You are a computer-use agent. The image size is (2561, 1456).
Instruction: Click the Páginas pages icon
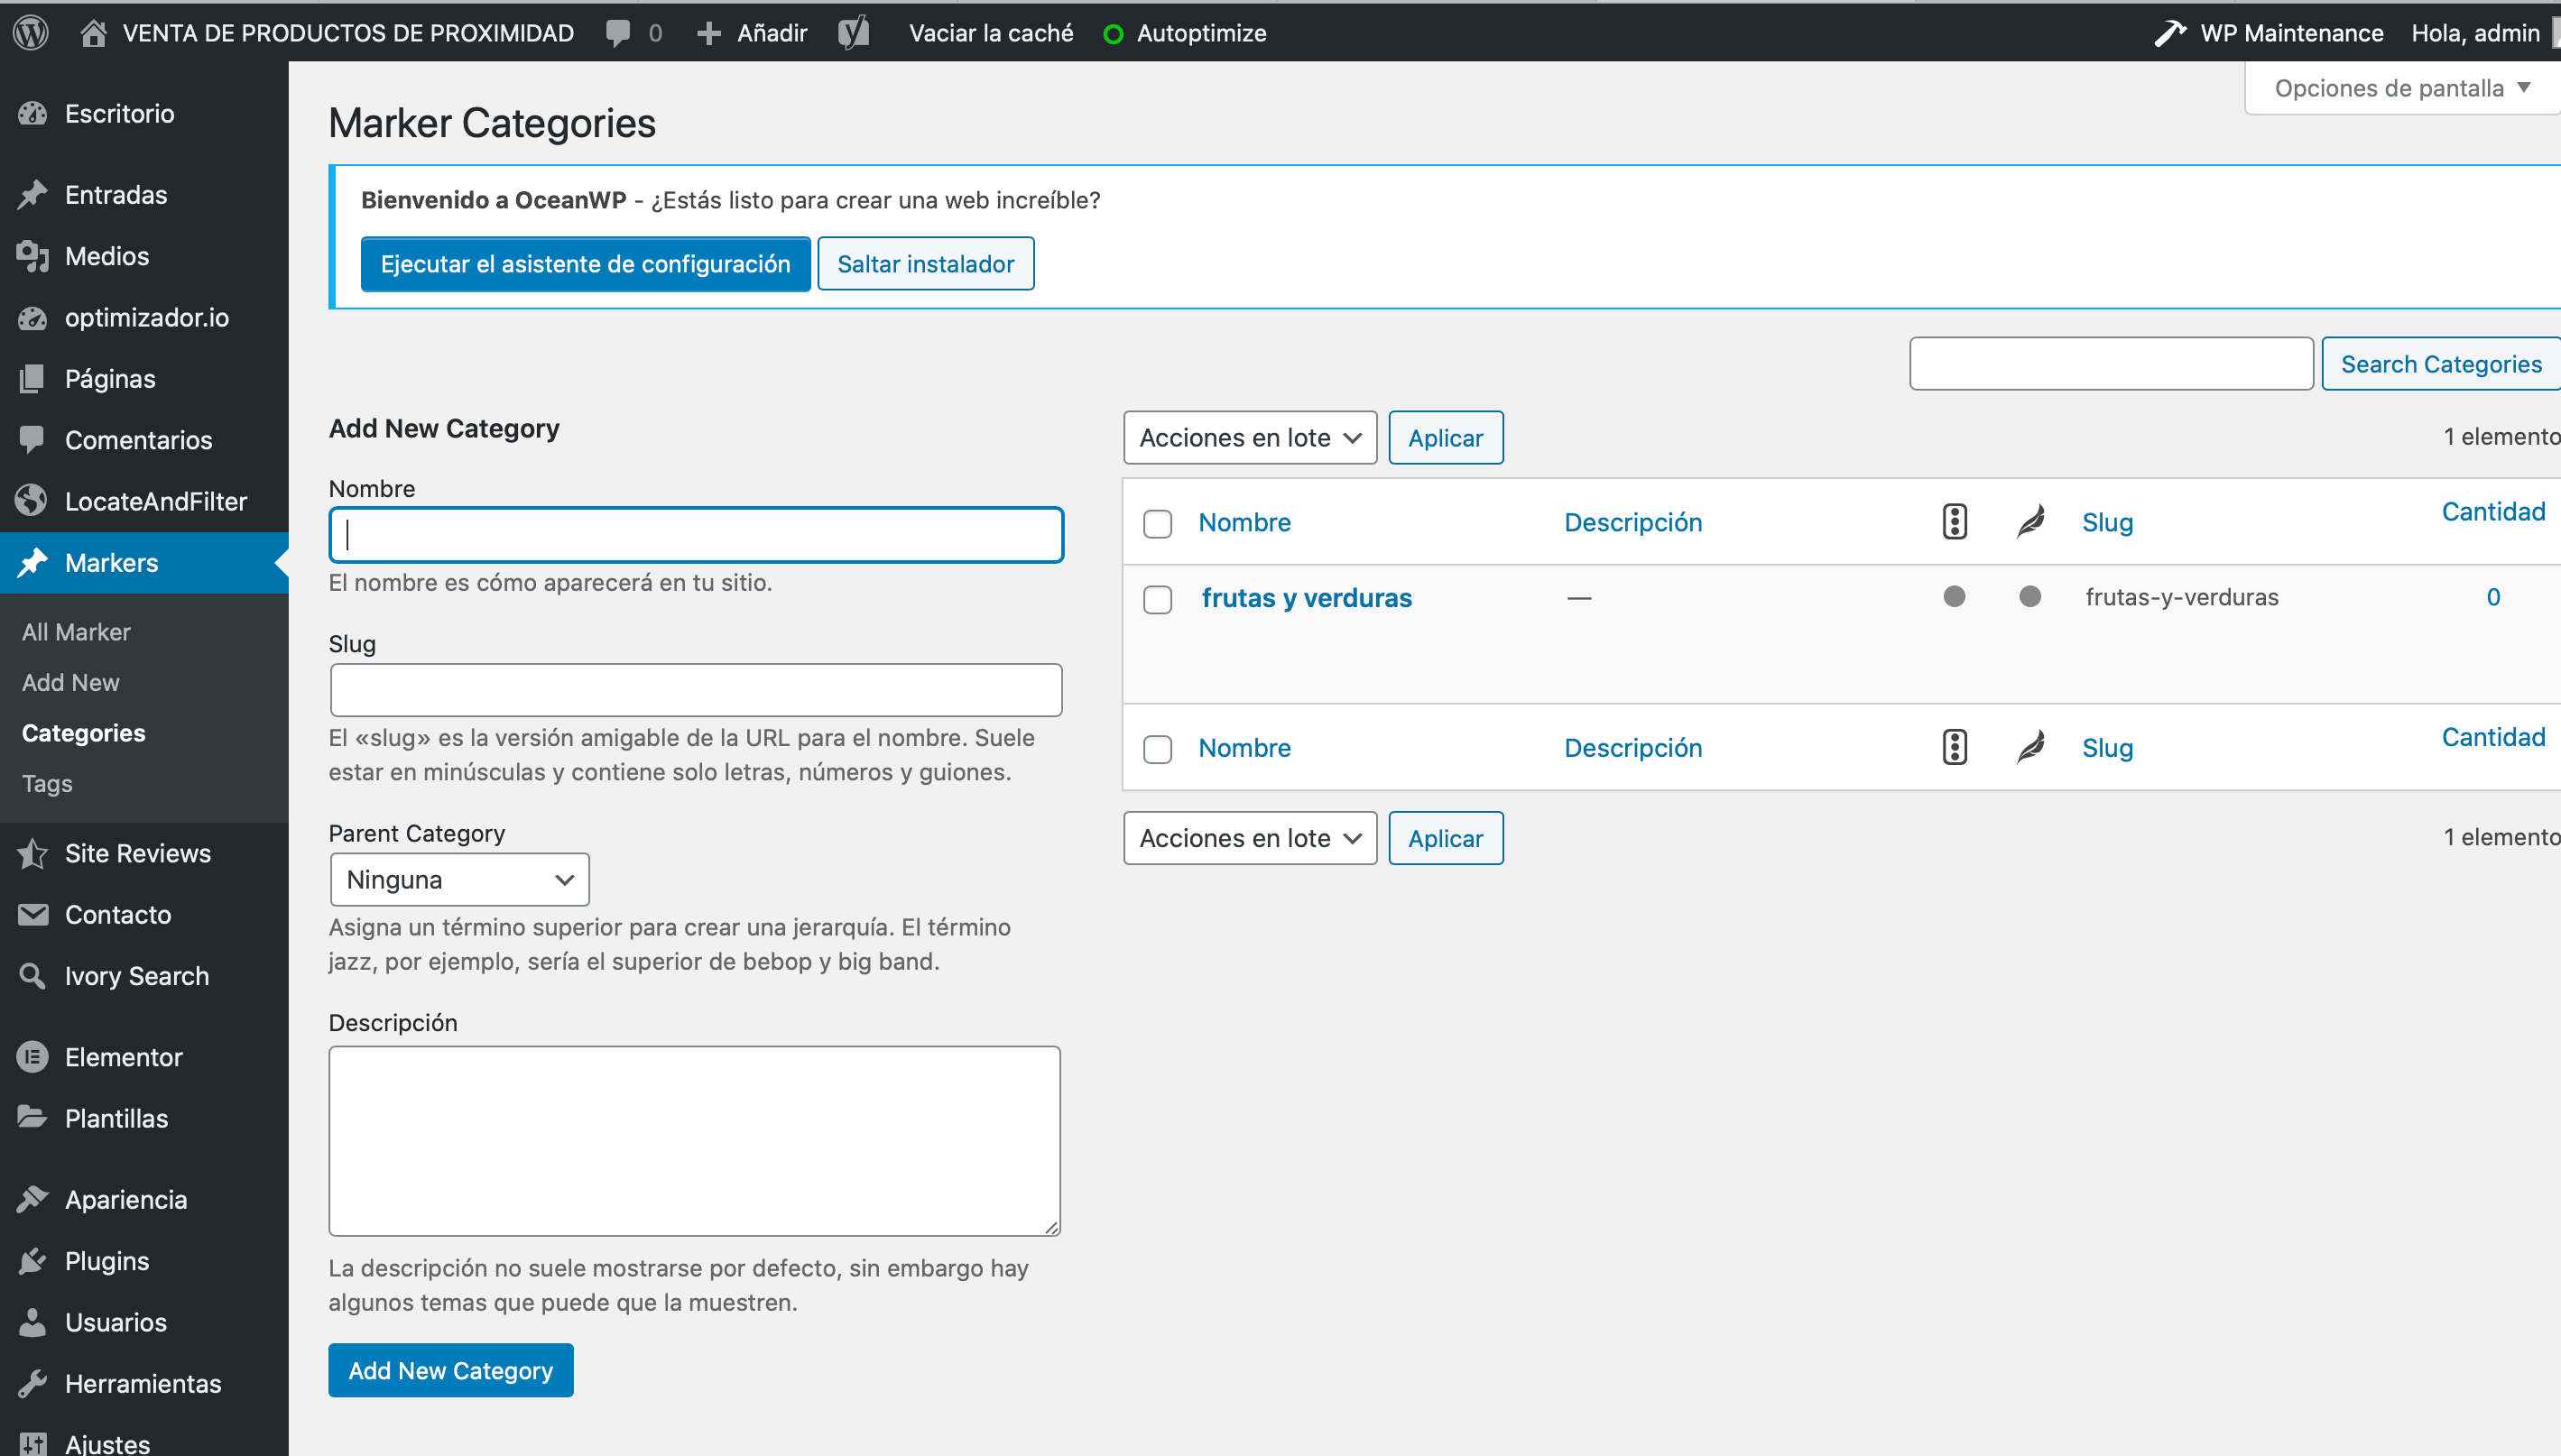click(x=33, y=378)
